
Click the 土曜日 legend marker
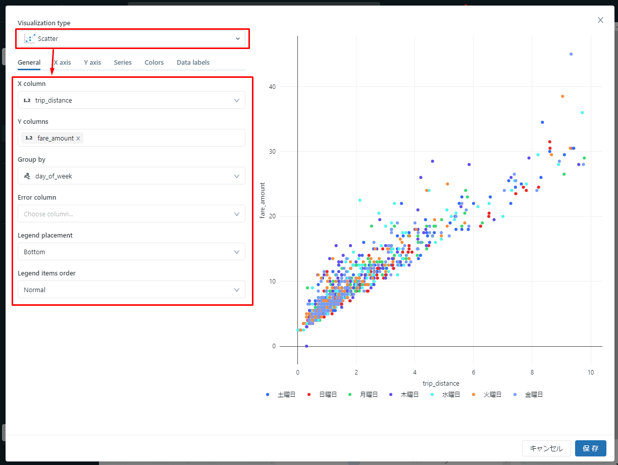[x=268, y=395]
